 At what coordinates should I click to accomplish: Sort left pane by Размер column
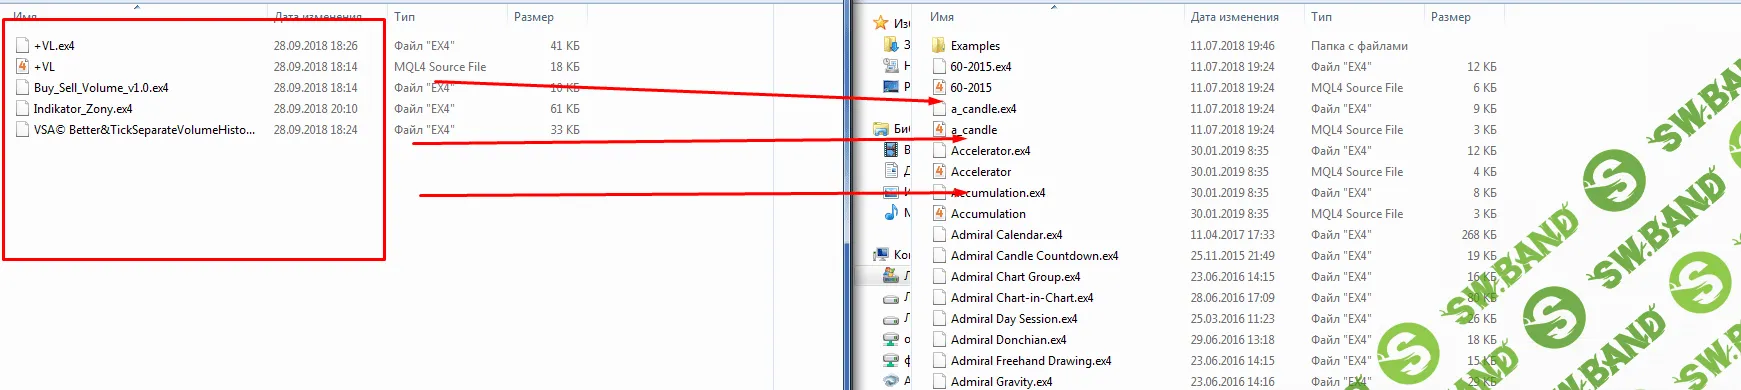point(533,17)
